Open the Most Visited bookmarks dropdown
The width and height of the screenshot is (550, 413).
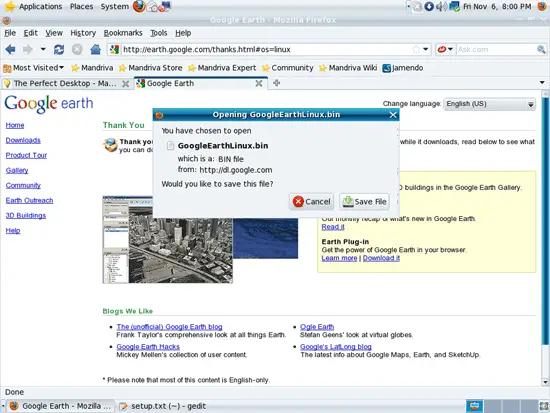click(34, 68)
